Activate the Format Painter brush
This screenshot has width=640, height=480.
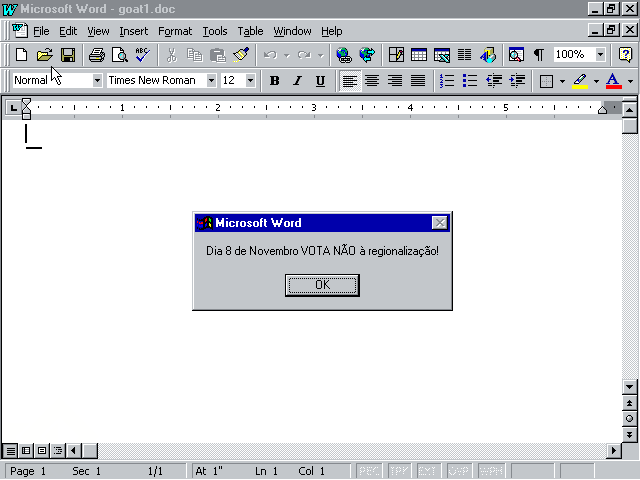pyautogui.click(x=241, y=55)
